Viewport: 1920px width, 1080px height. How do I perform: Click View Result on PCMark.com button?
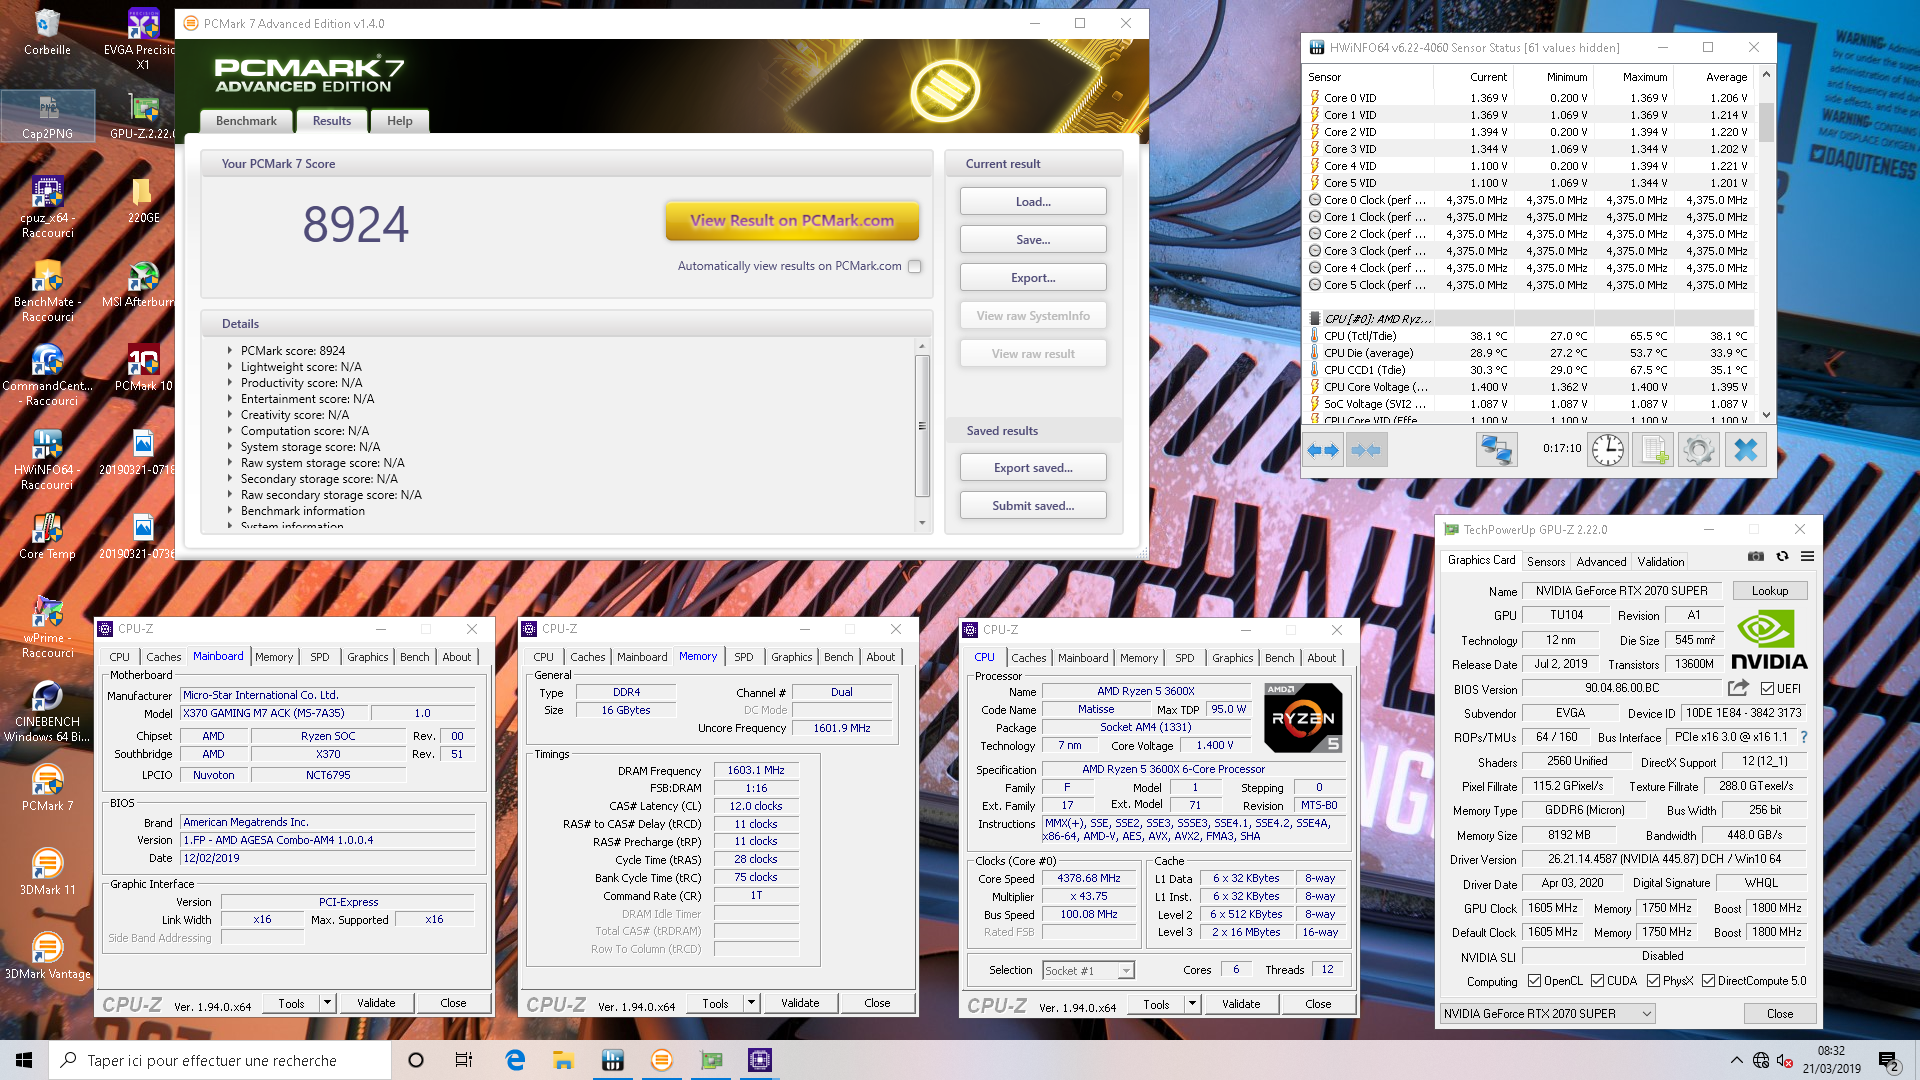792,220
